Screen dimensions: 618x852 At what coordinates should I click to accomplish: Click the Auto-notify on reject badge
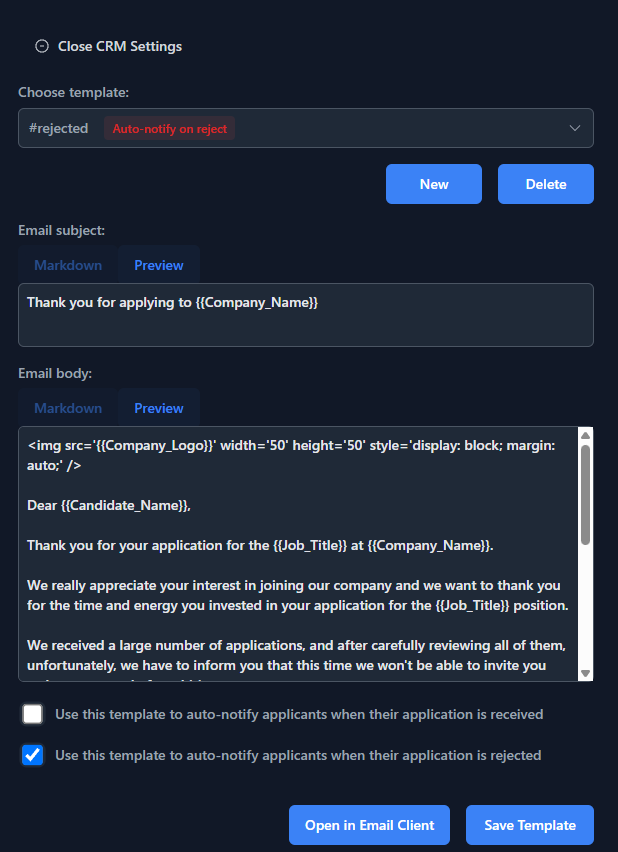tap(170, 129)
